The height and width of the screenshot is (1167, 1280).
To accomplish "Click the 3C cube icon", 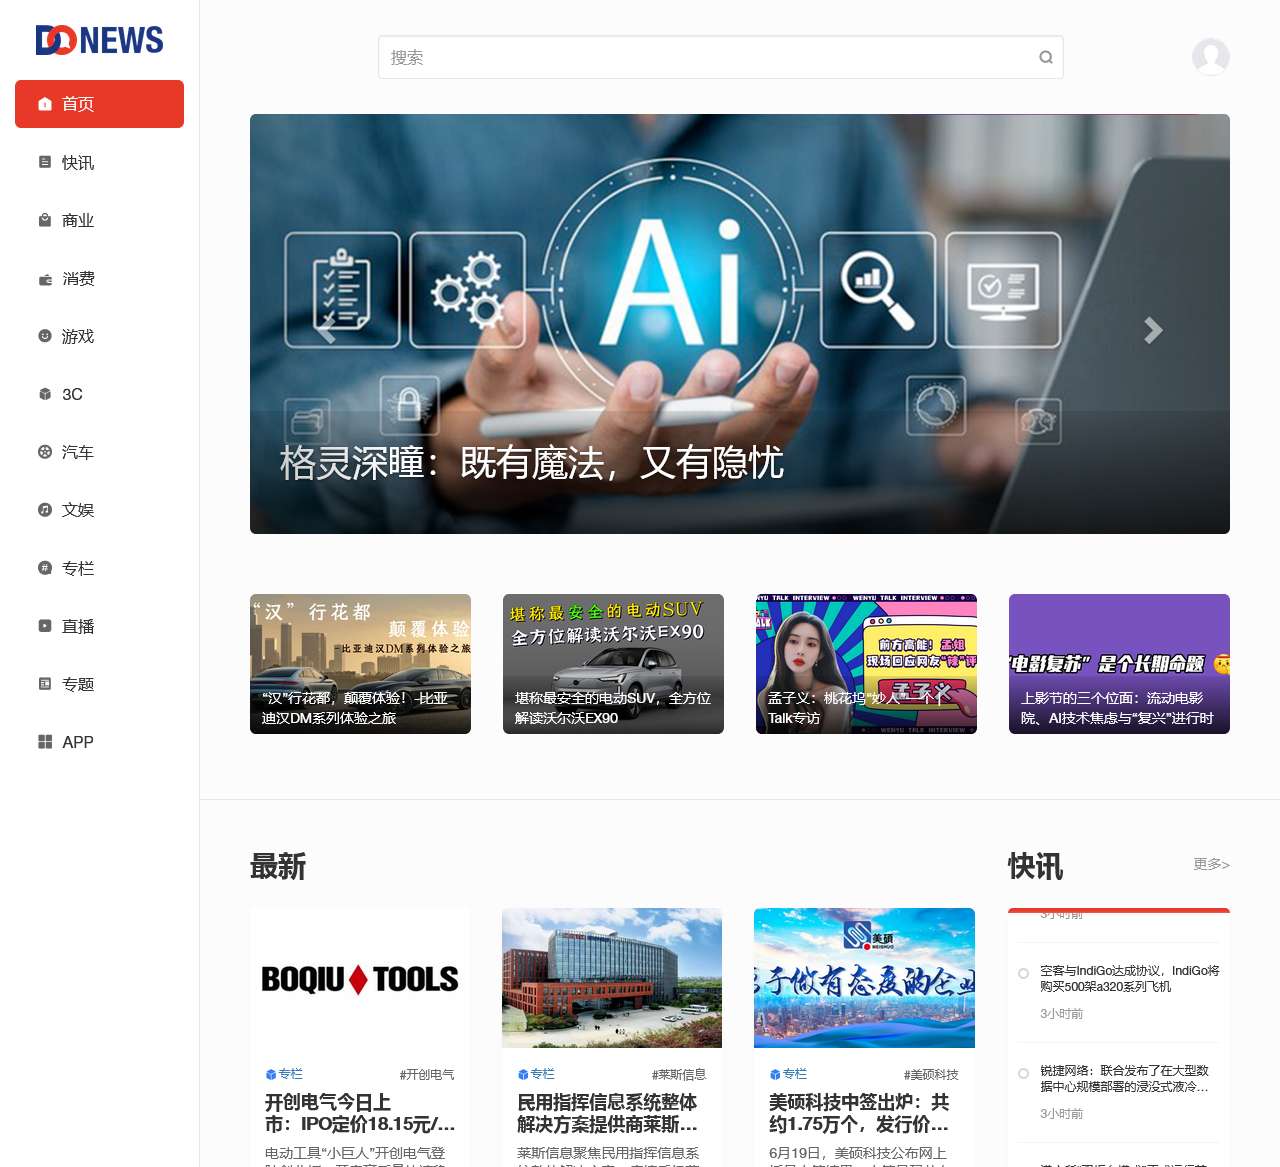I will (45, 394).
